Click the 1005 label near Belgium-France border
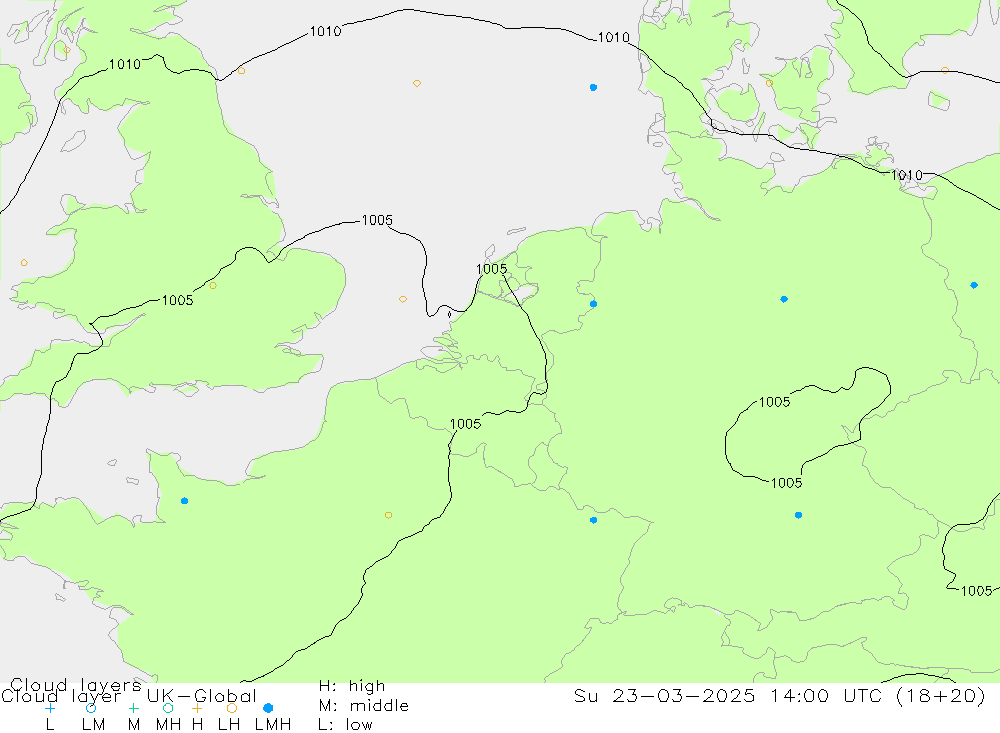Screen dimensions: 1000x733 tap(466, 424)
